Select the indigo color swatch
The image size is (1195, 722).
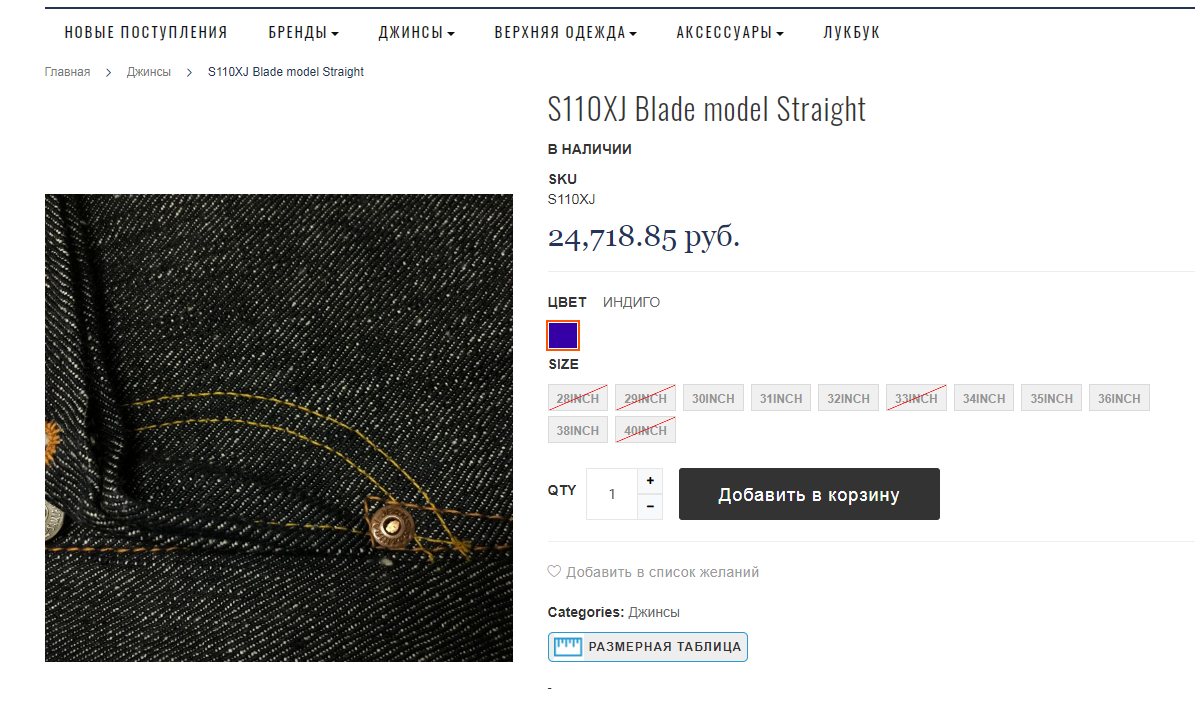[x=563, y=335]
